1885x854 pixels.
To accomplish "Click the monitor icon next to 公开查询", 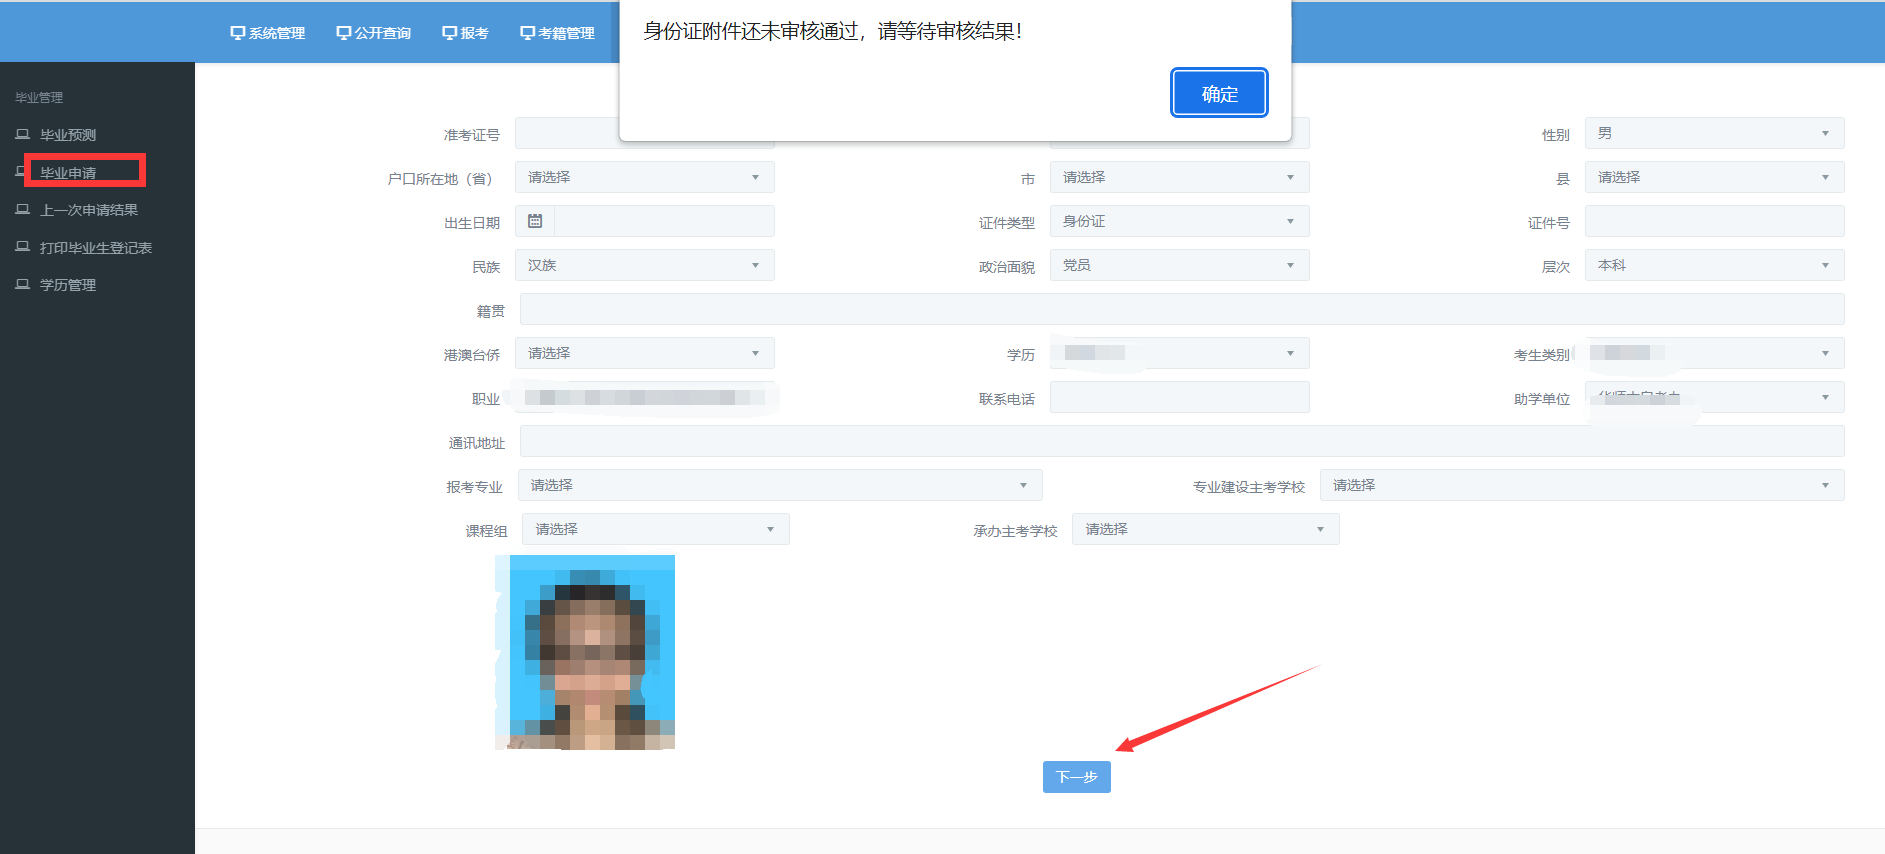I will tap(343, 33).
